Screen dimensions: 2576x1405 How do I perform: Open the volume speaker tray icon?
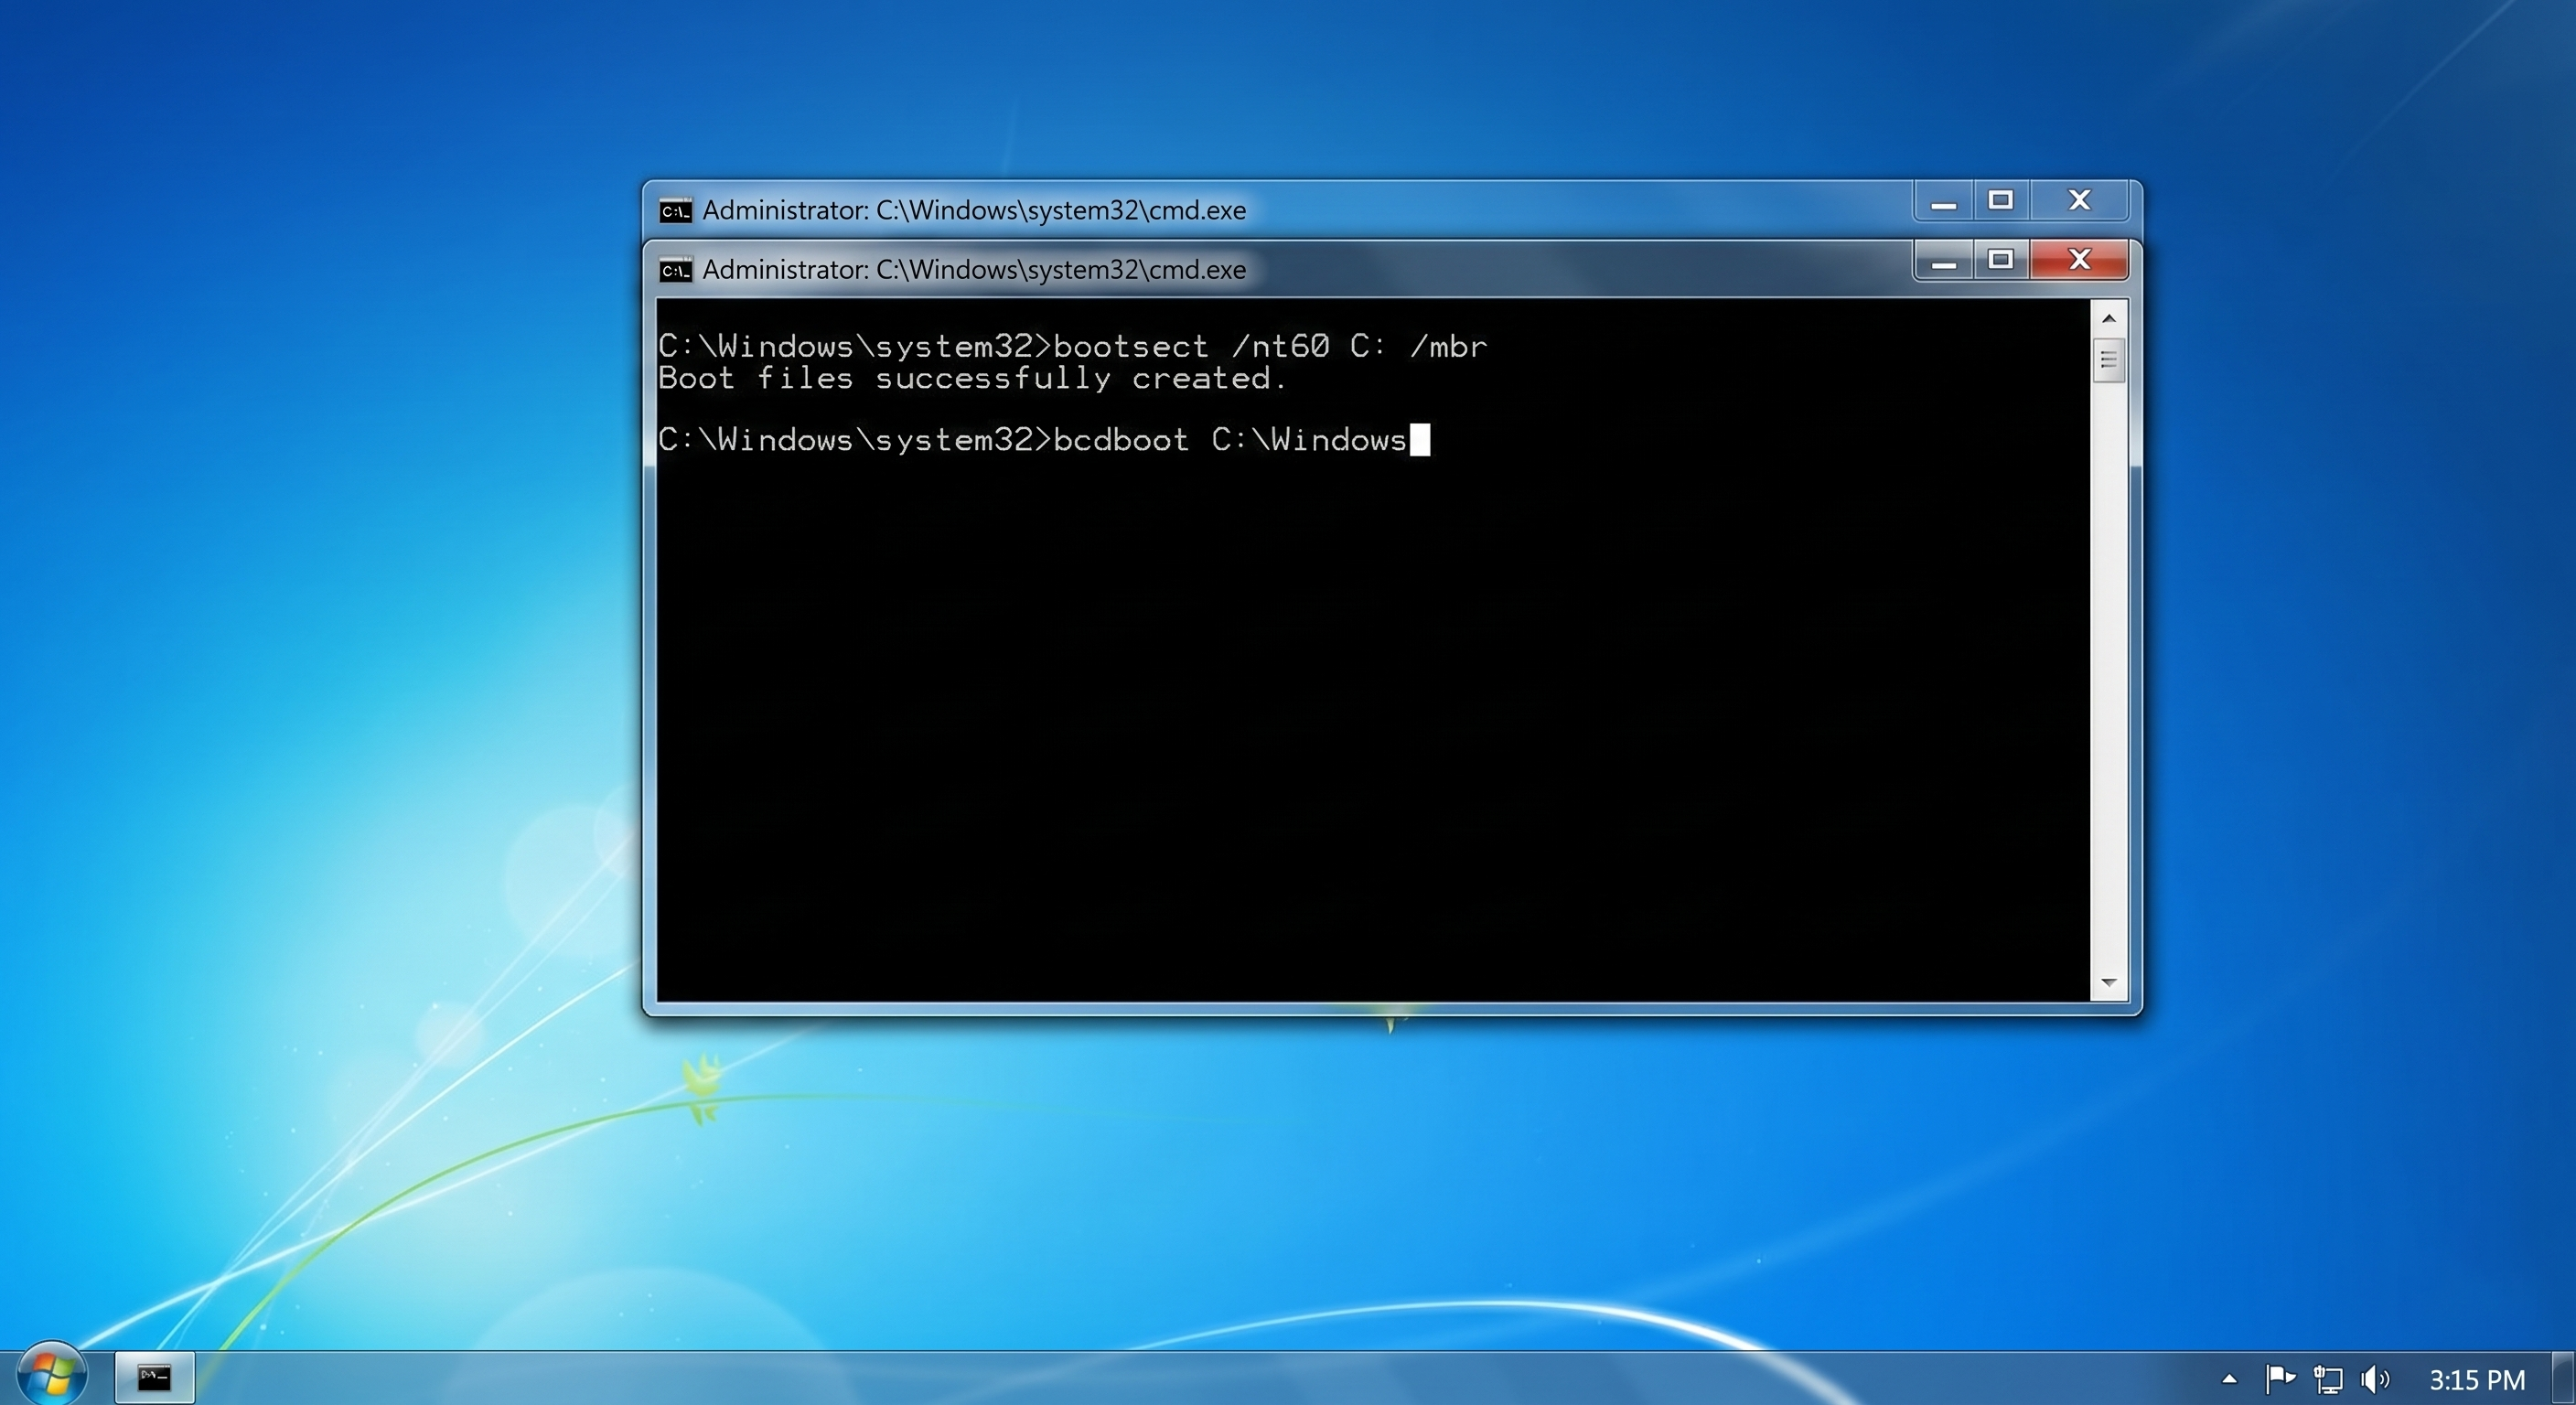[2375, 1379]
